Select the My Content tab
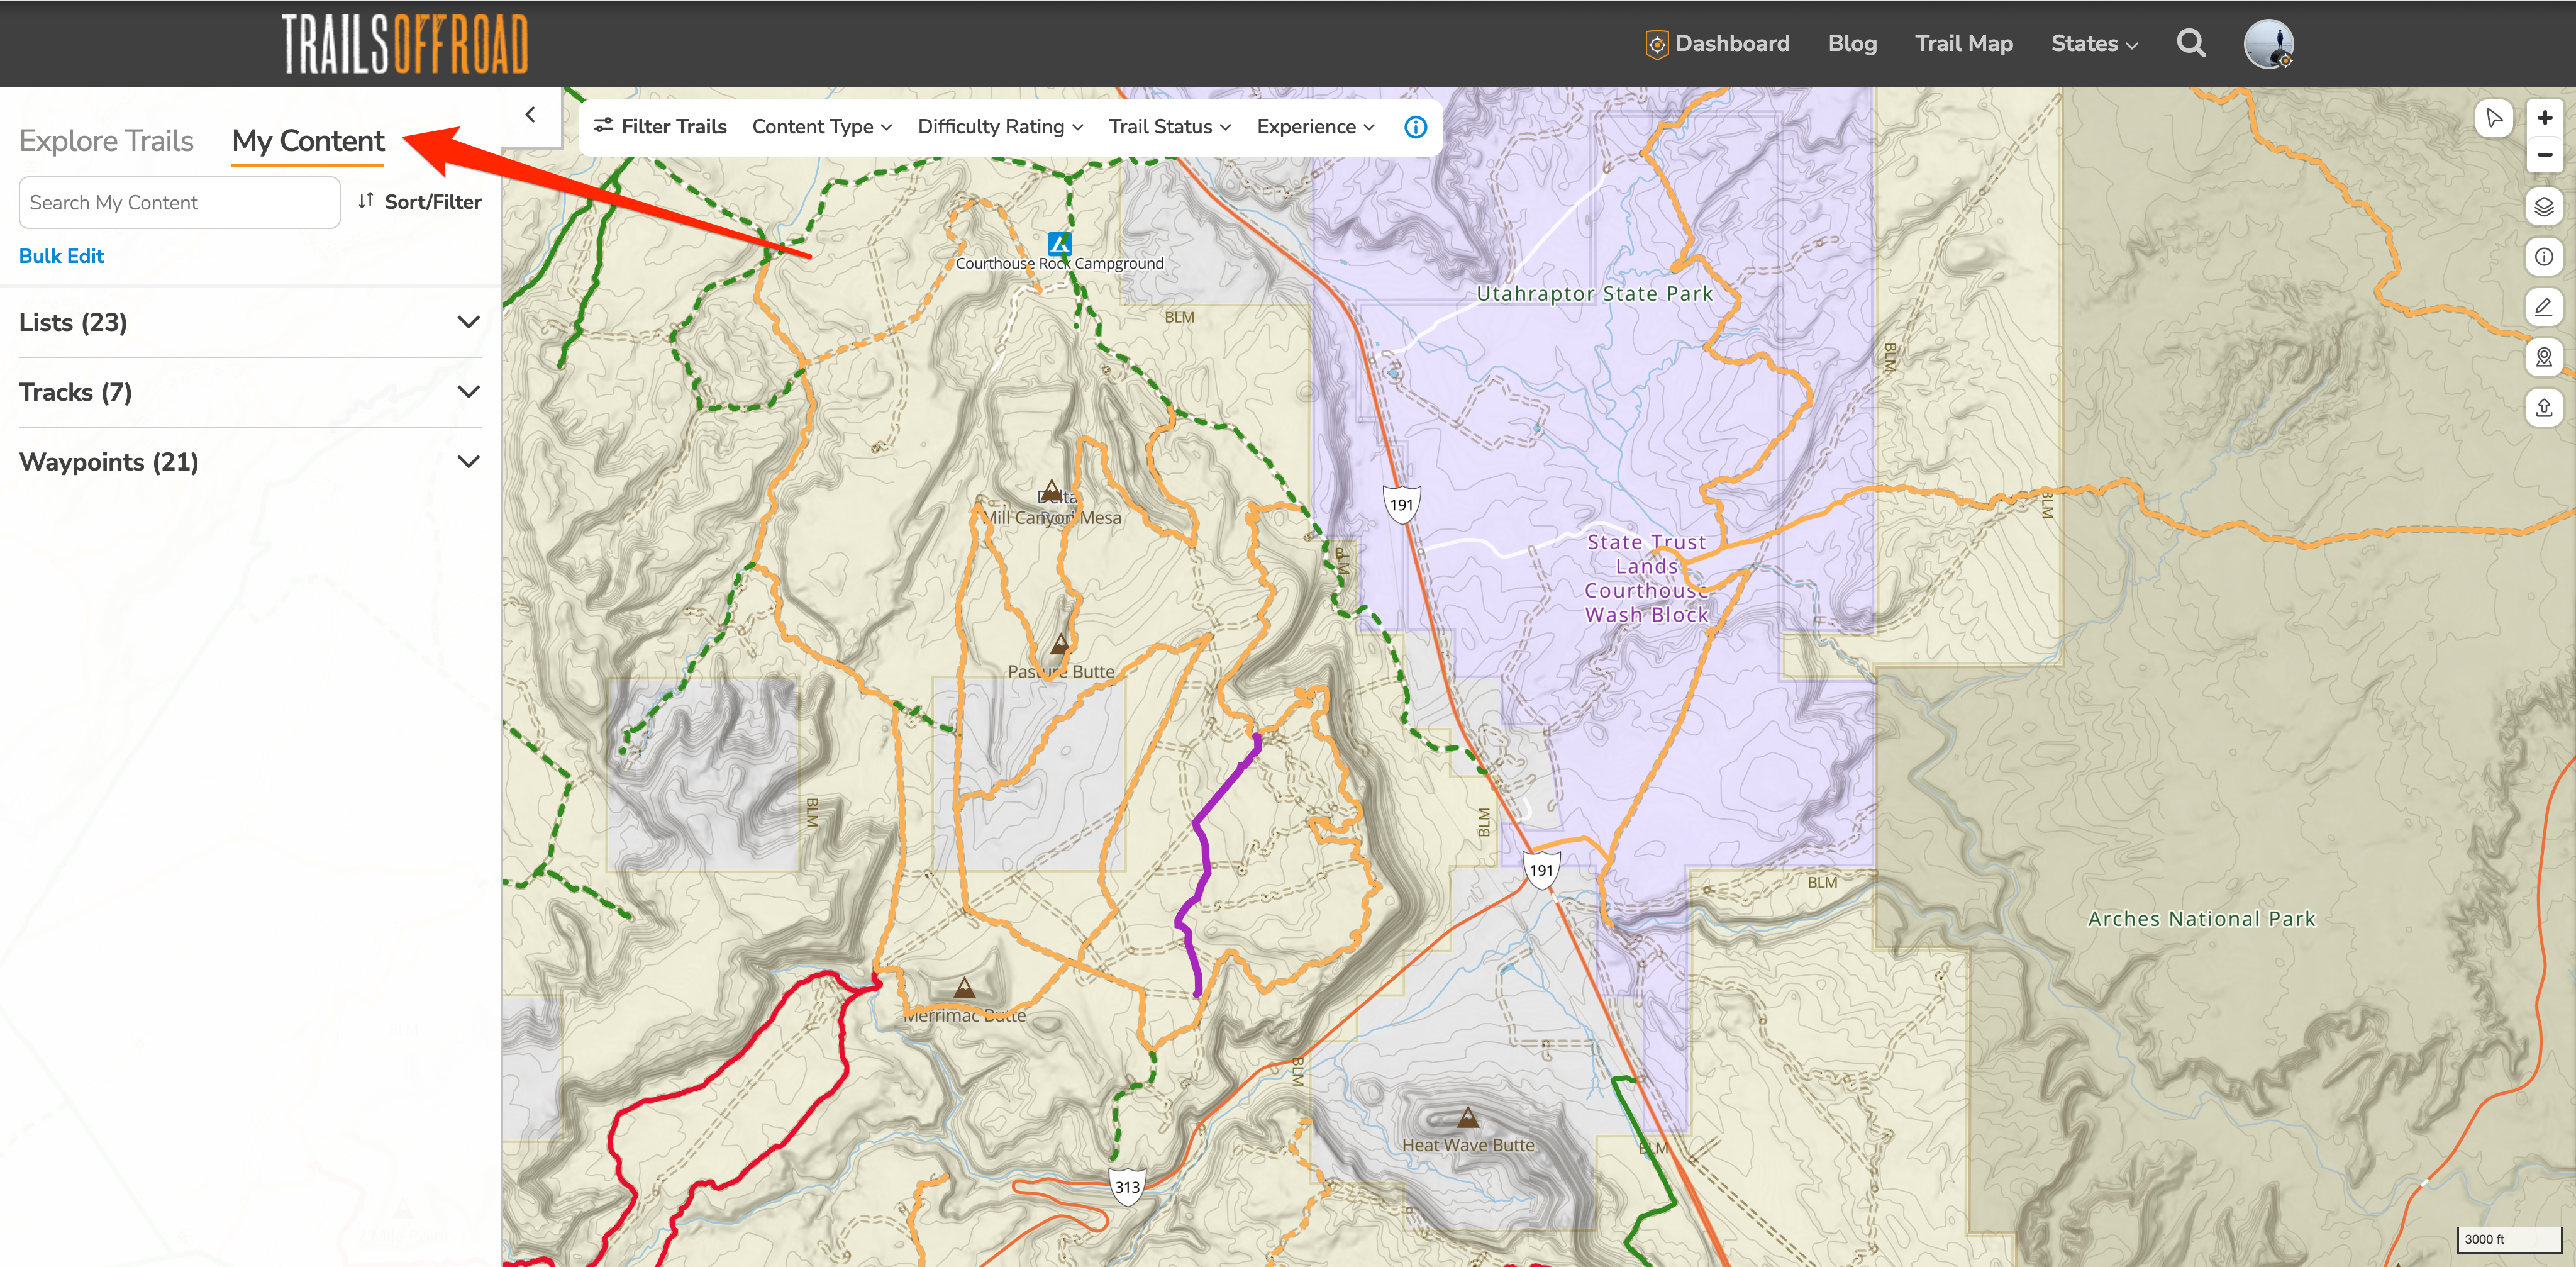Image resolution: width=2576 pixels, height=1267 pixels. [x=308, y=141]
